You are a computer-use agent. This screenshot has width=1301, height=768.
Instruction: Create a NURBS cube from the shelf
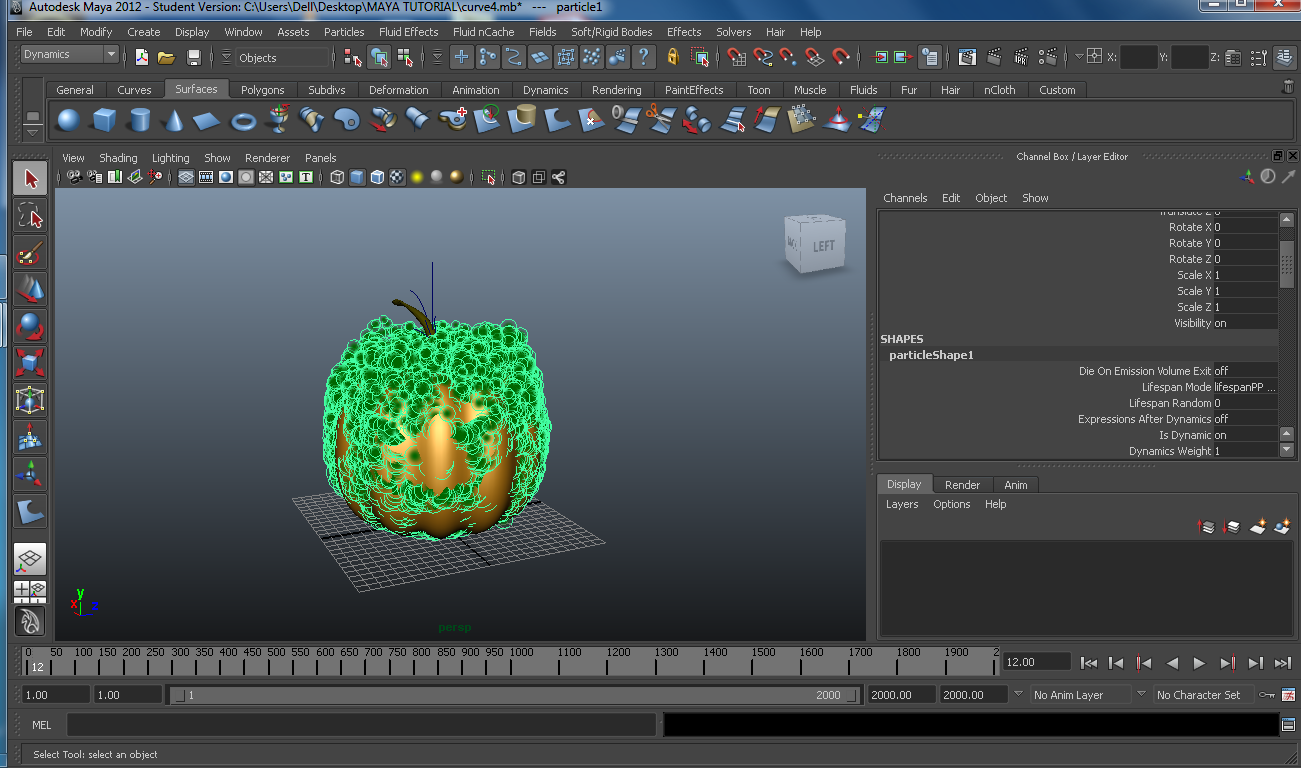point(104,120)
